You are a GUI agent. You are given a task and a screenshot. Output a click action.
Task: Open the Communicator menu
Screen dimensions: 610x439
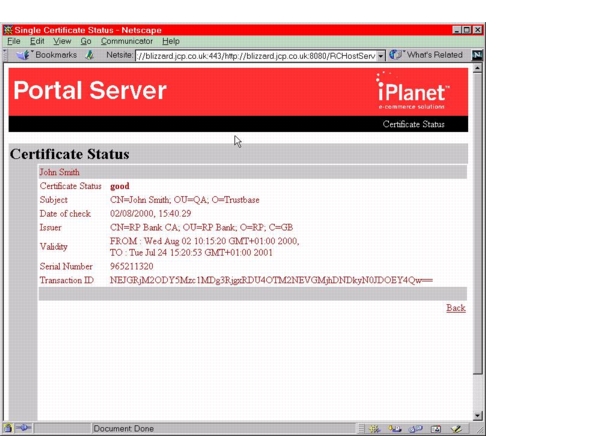tap(127, 41)
